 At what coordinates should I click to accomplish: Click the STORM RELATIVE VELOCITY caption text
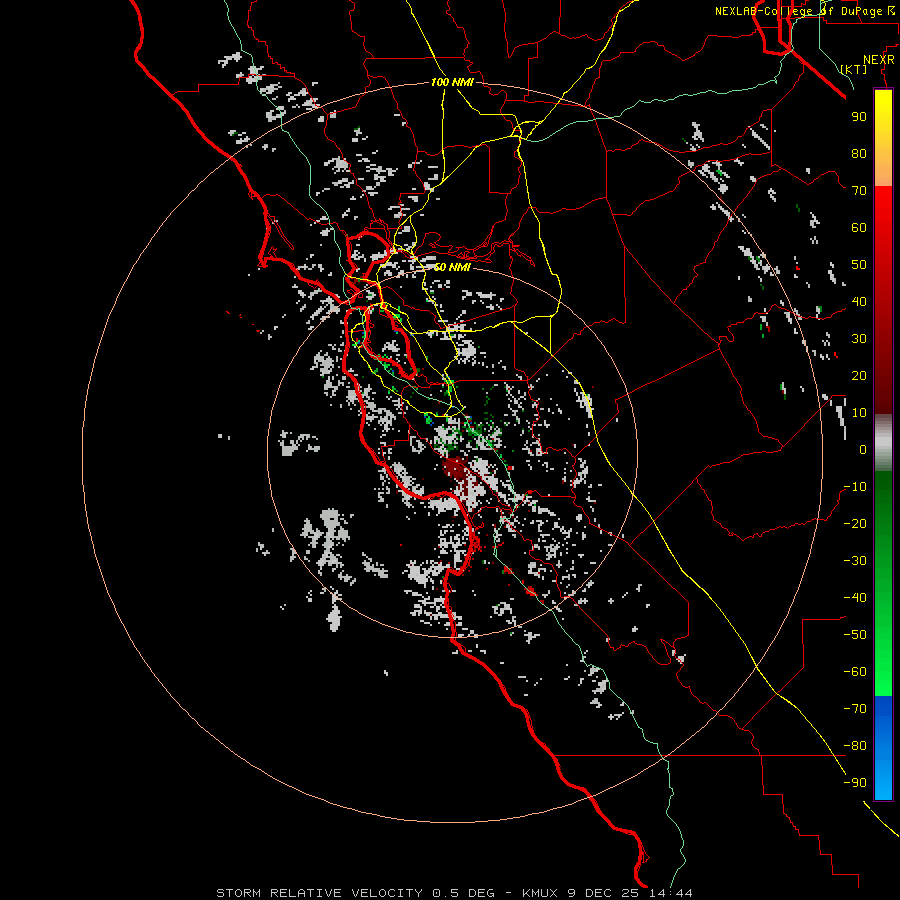[319, 893]
